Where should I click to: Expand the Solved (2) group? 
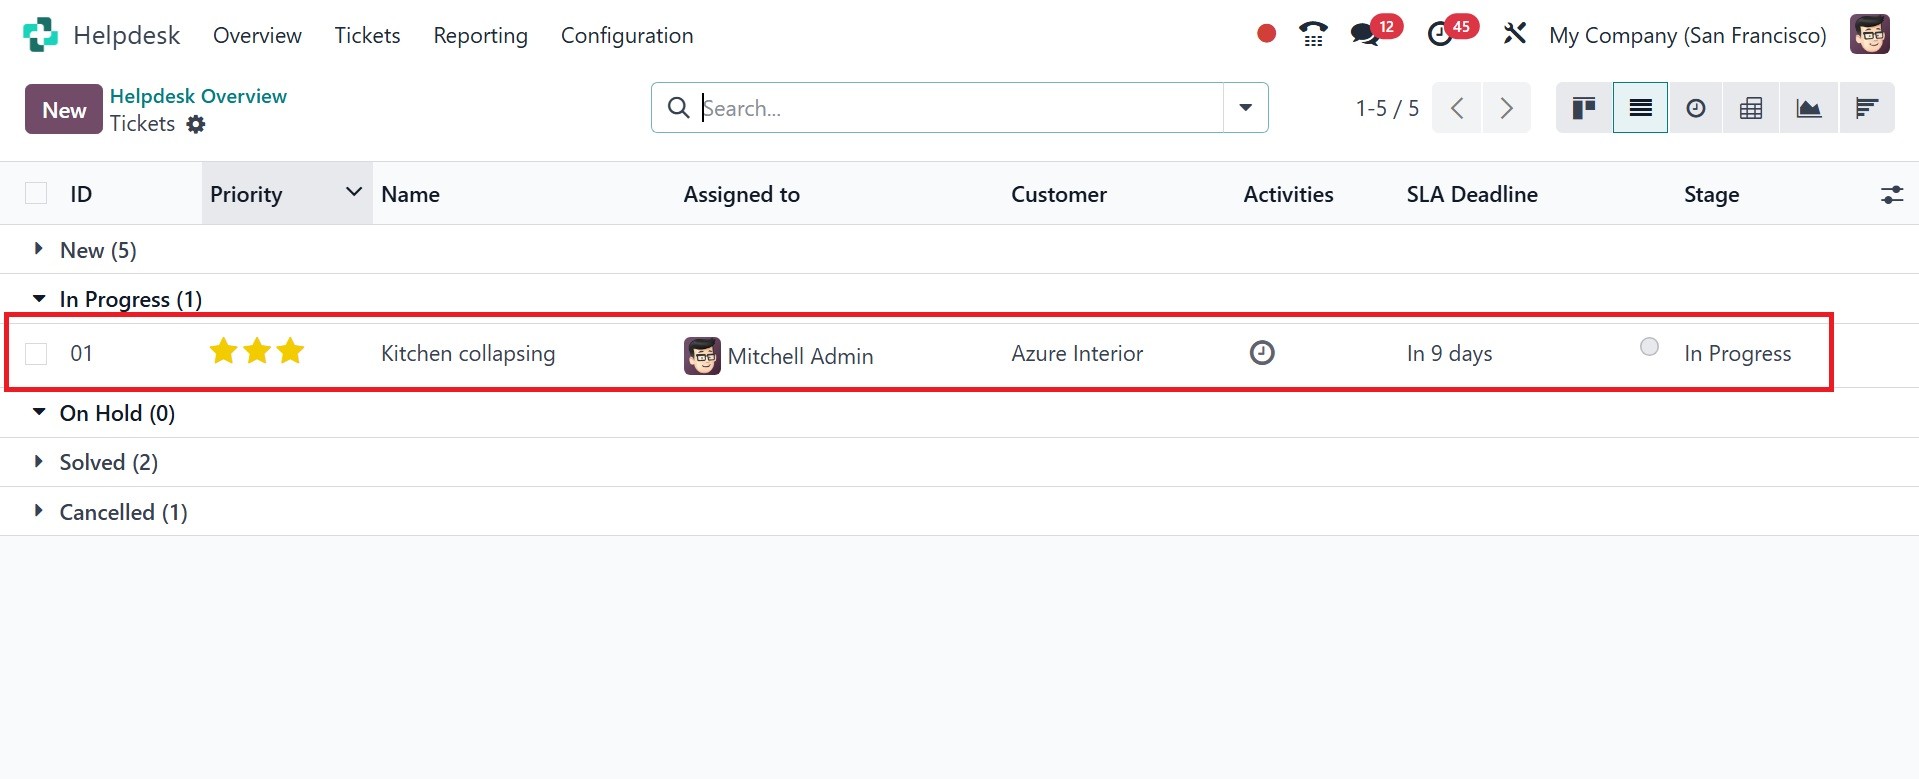pyautogui.click(x=39, y=461)
